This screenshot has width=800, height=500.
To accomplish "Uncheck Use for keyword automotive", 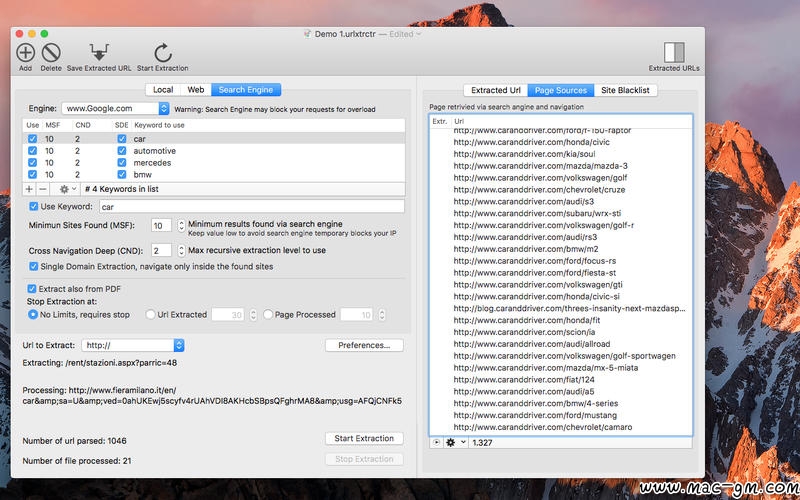I will tap(33, 151).
